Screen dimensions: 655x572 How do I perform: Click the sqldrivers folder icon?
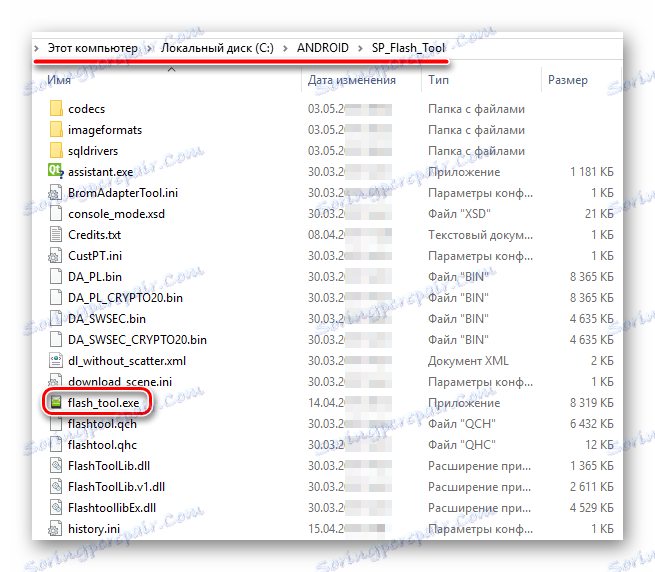click(56, 150)
